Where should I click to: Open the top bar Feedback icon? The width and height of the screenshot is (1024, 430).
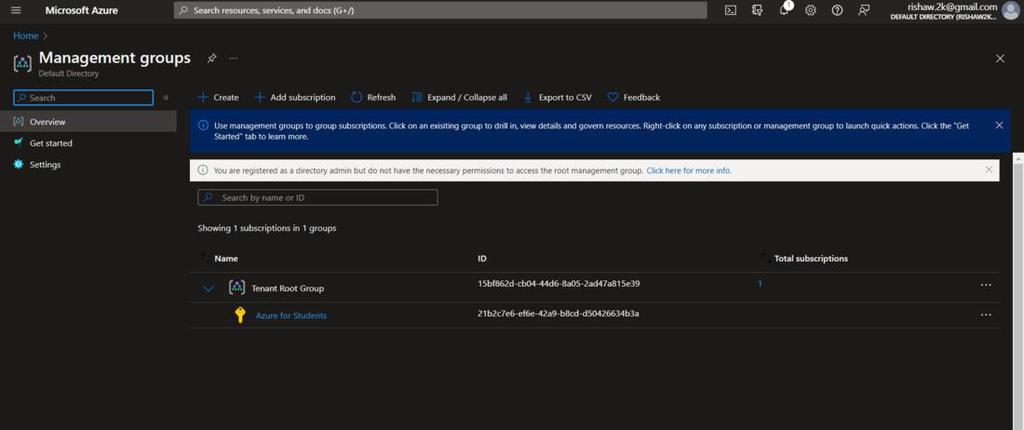pos(864,10)
